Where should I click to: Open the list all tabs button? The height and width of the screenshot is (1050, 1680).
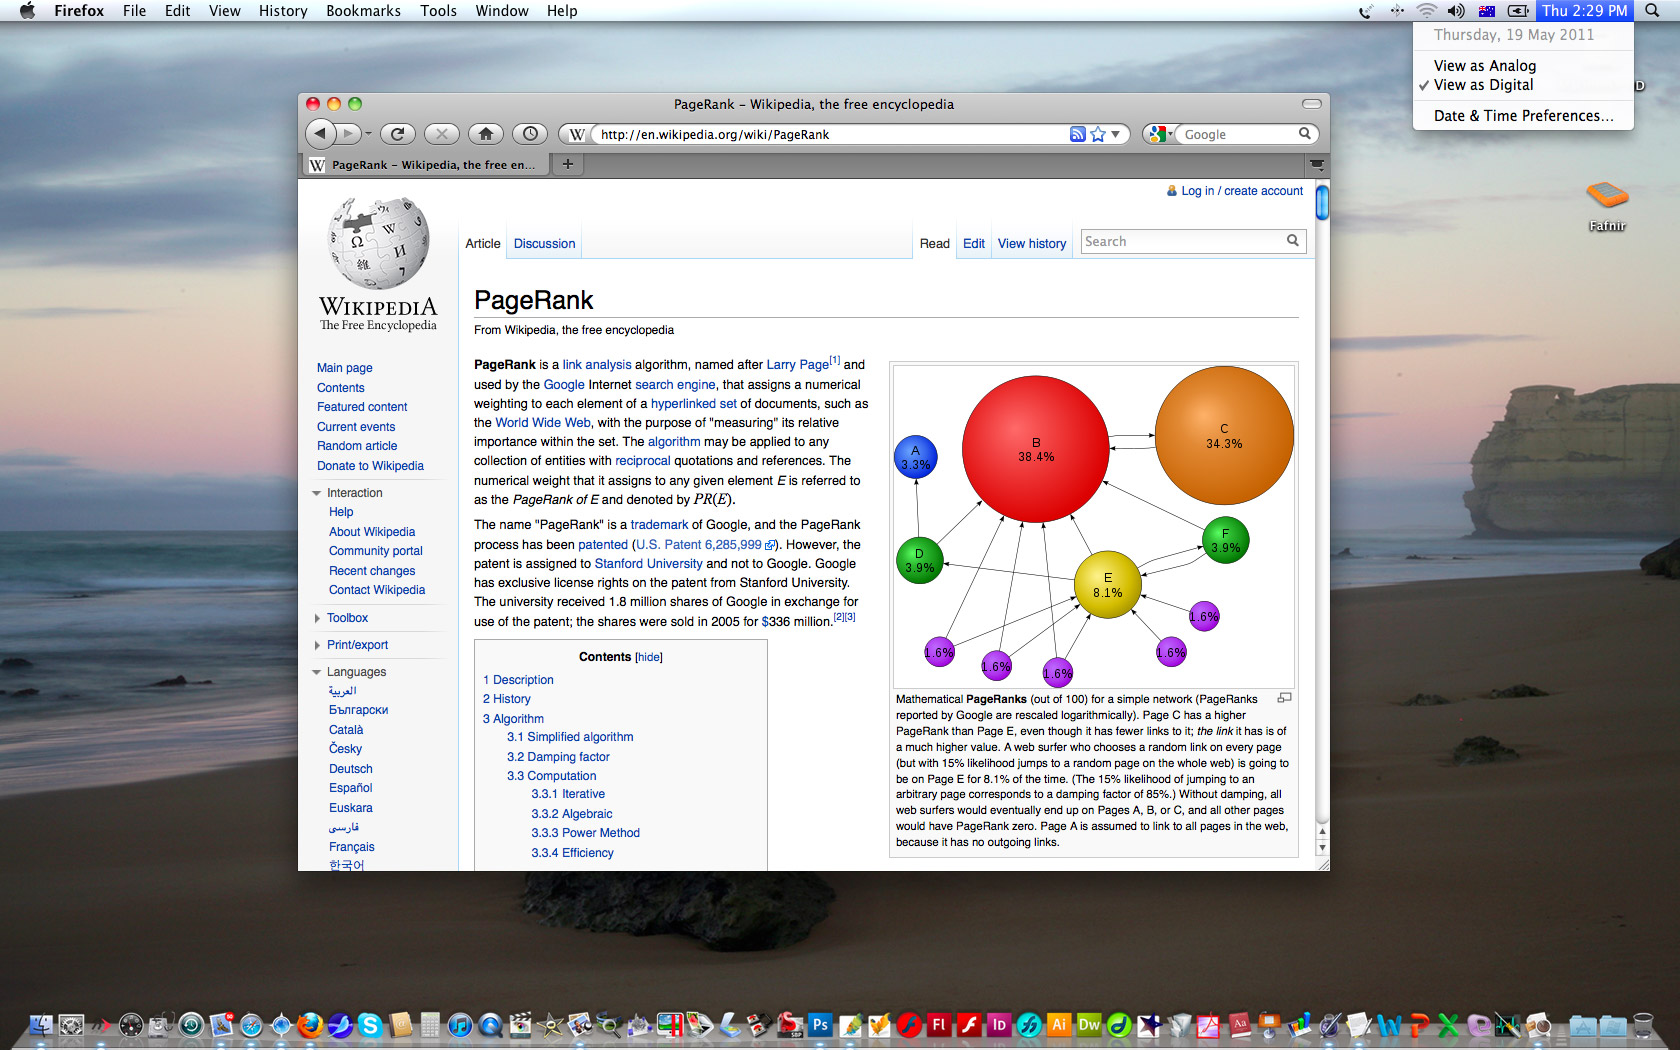pyautogui.click(x=1317, y=164)
